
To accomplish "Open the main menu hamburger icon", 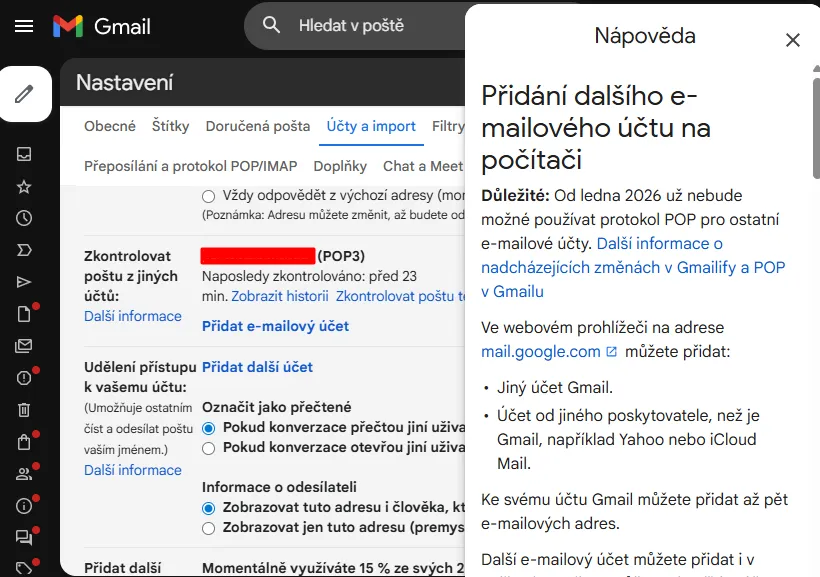I will [24, 26].
